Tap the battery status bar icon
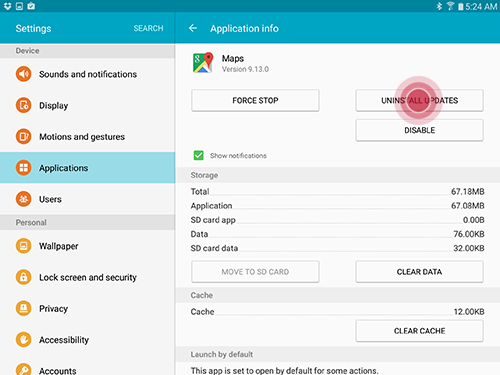This screenshot has width=500, height=375. 461,6
